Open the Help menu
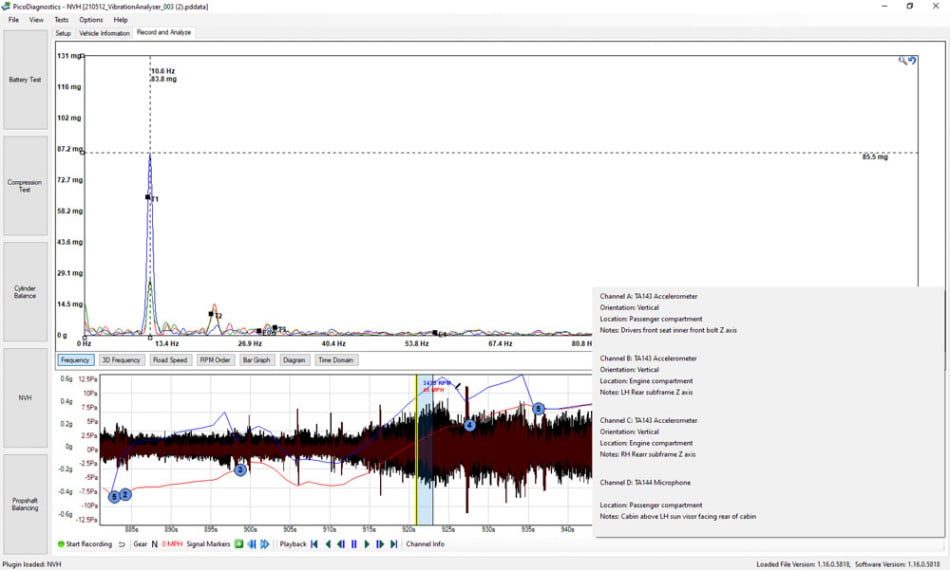 click(121, 20)
